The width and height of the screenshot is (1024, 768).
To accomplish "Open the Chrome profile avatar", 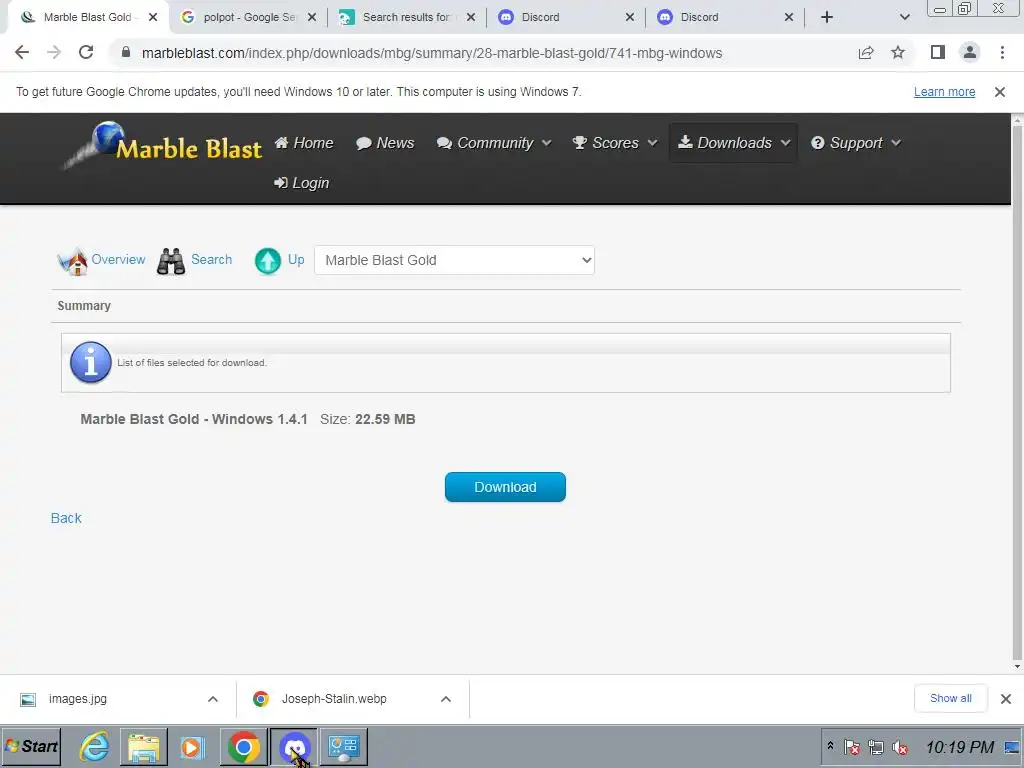I will [970, 52].
